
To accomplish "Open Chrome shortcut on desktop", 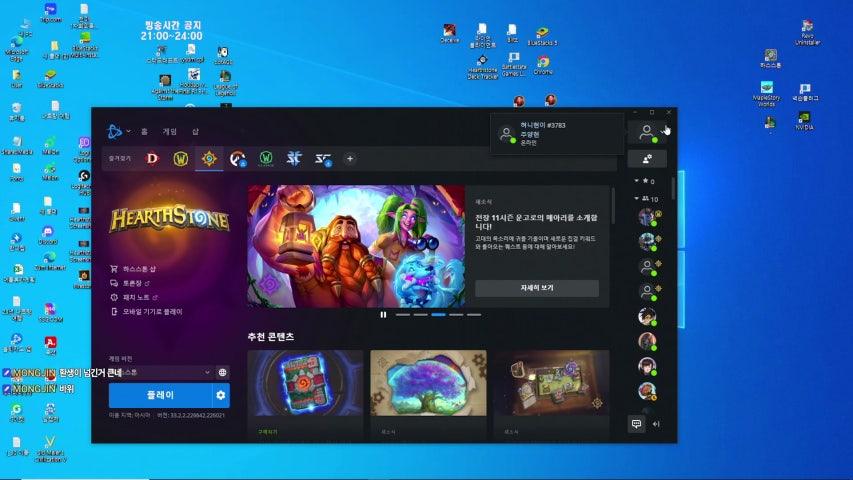I will (543, 65).
